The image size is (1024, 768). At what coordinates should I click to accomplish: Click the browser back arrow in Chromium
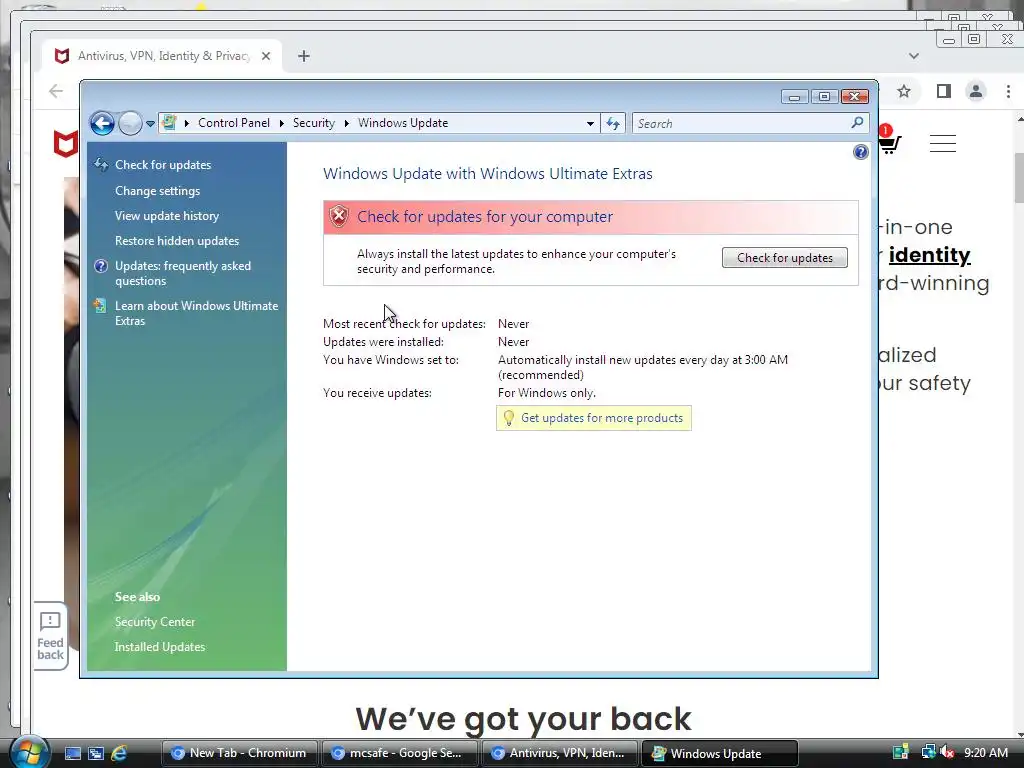coord(56,91)
